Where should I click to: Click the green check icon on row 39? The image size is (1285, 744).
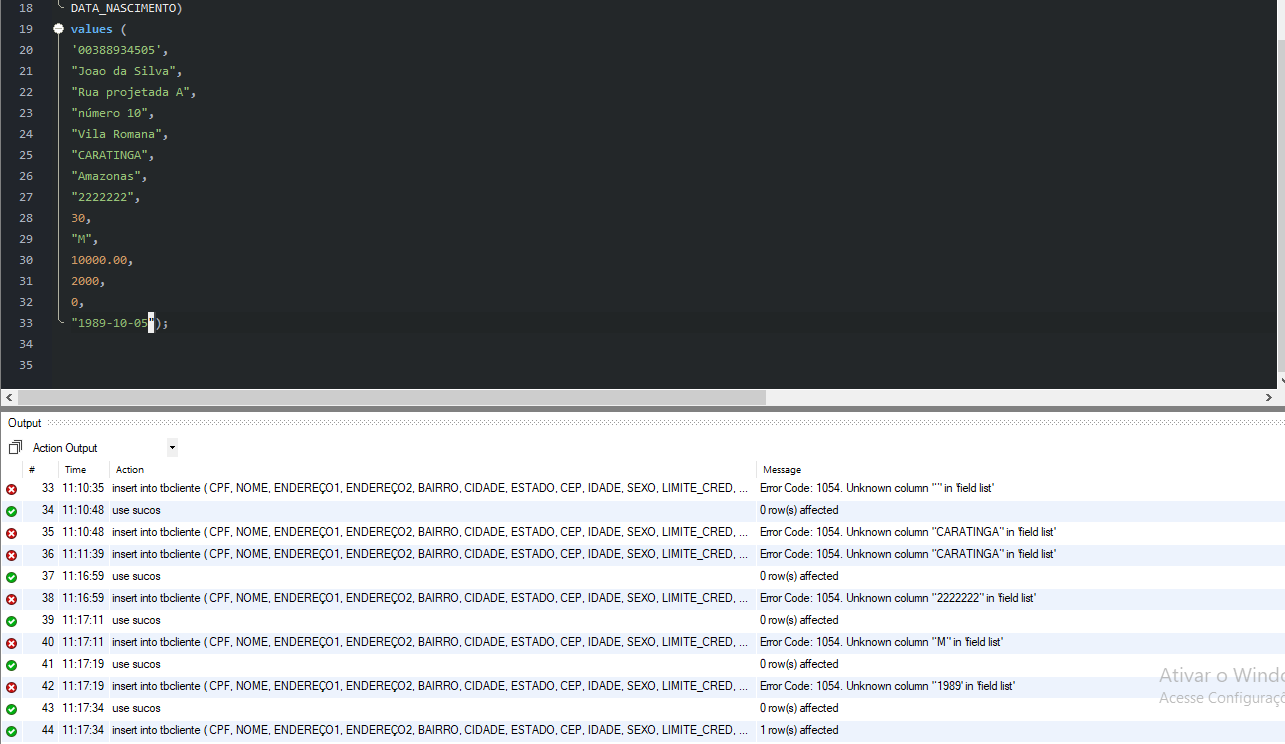click(x=11, y=621)
